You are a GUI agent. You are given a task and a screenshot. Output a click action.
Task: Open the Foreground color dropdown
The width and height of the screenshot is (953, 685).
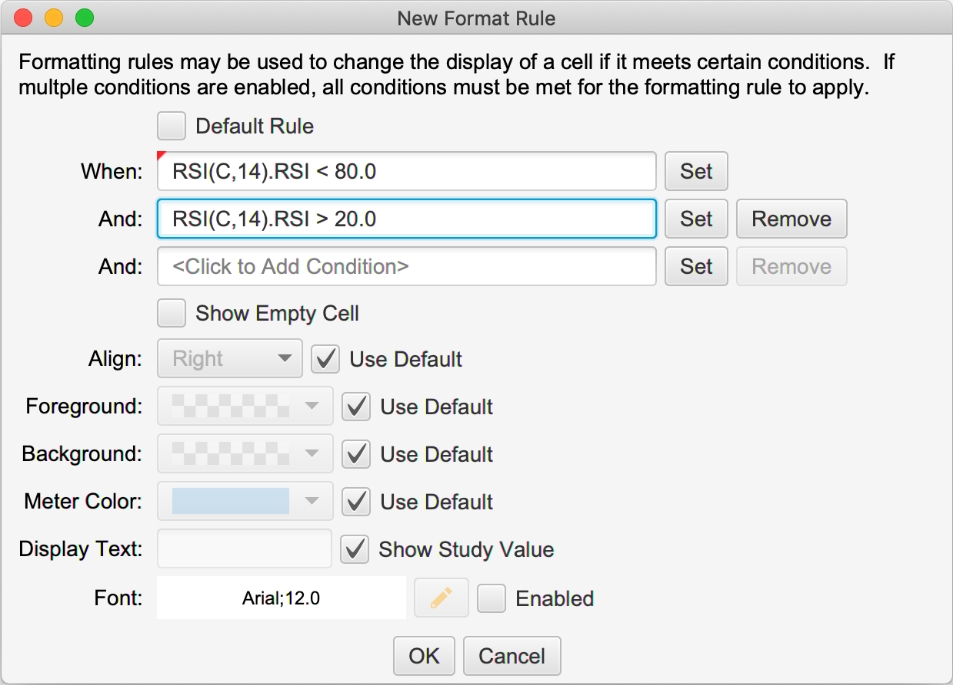(245, 406)
